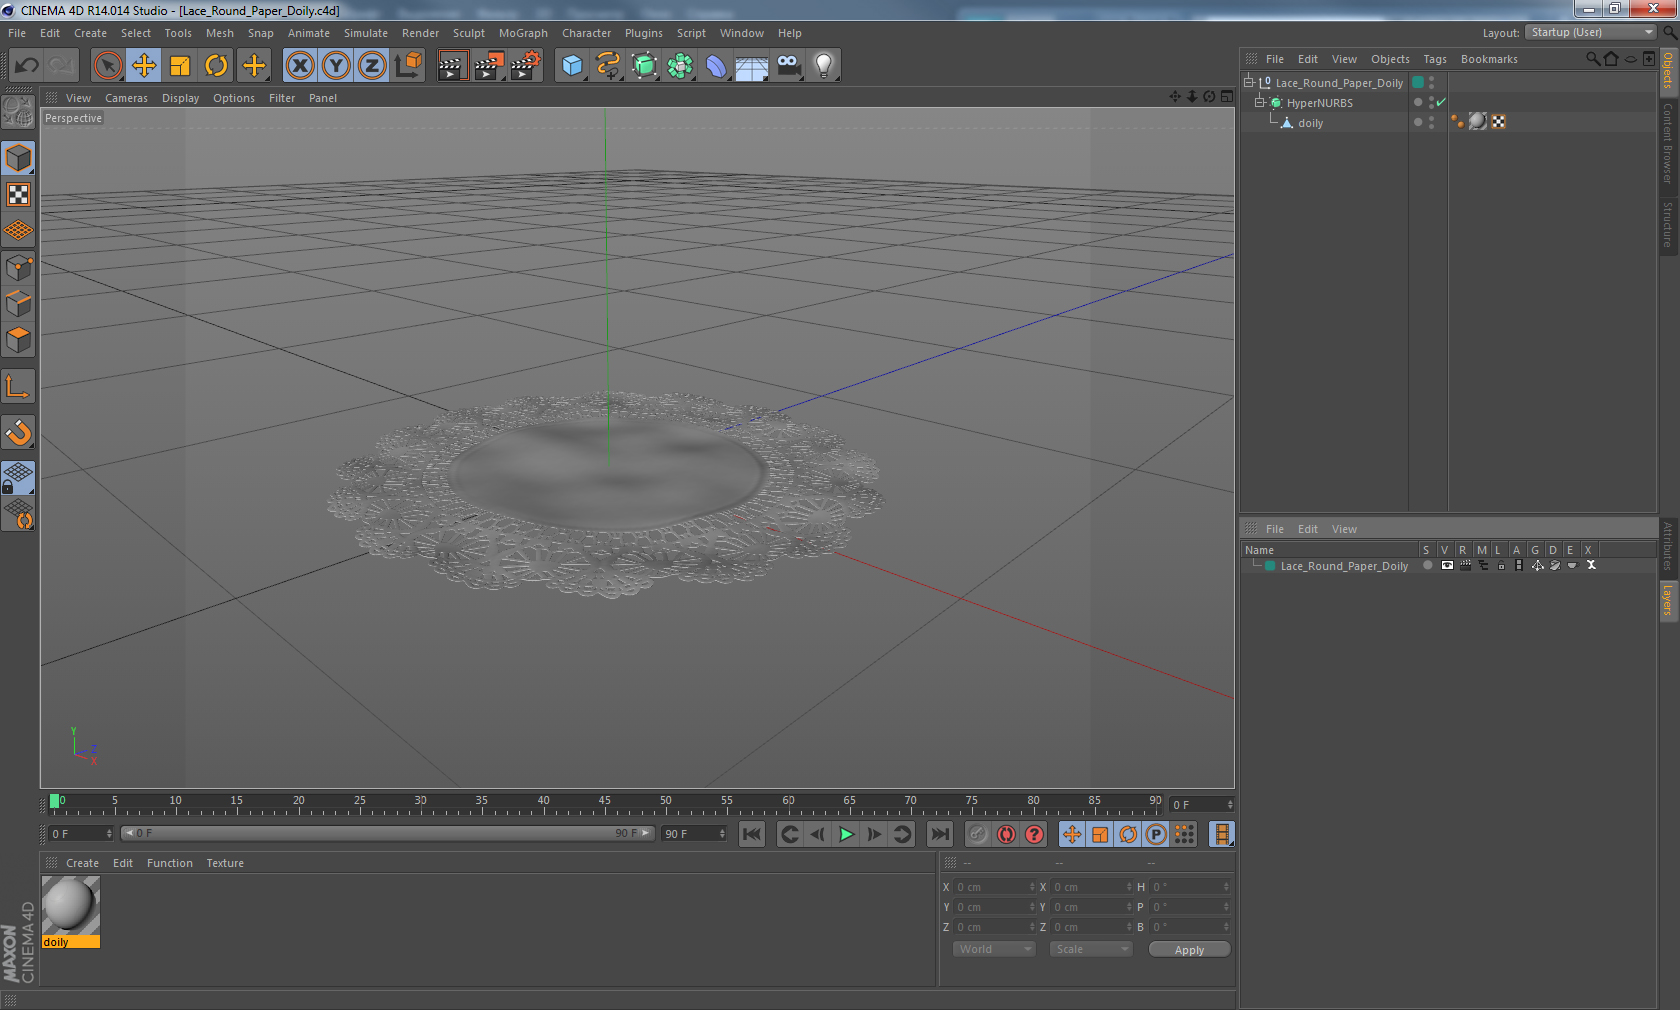Toggle coordinate system world/object icon
The image size is (1680, 1010).
(408, 66)
